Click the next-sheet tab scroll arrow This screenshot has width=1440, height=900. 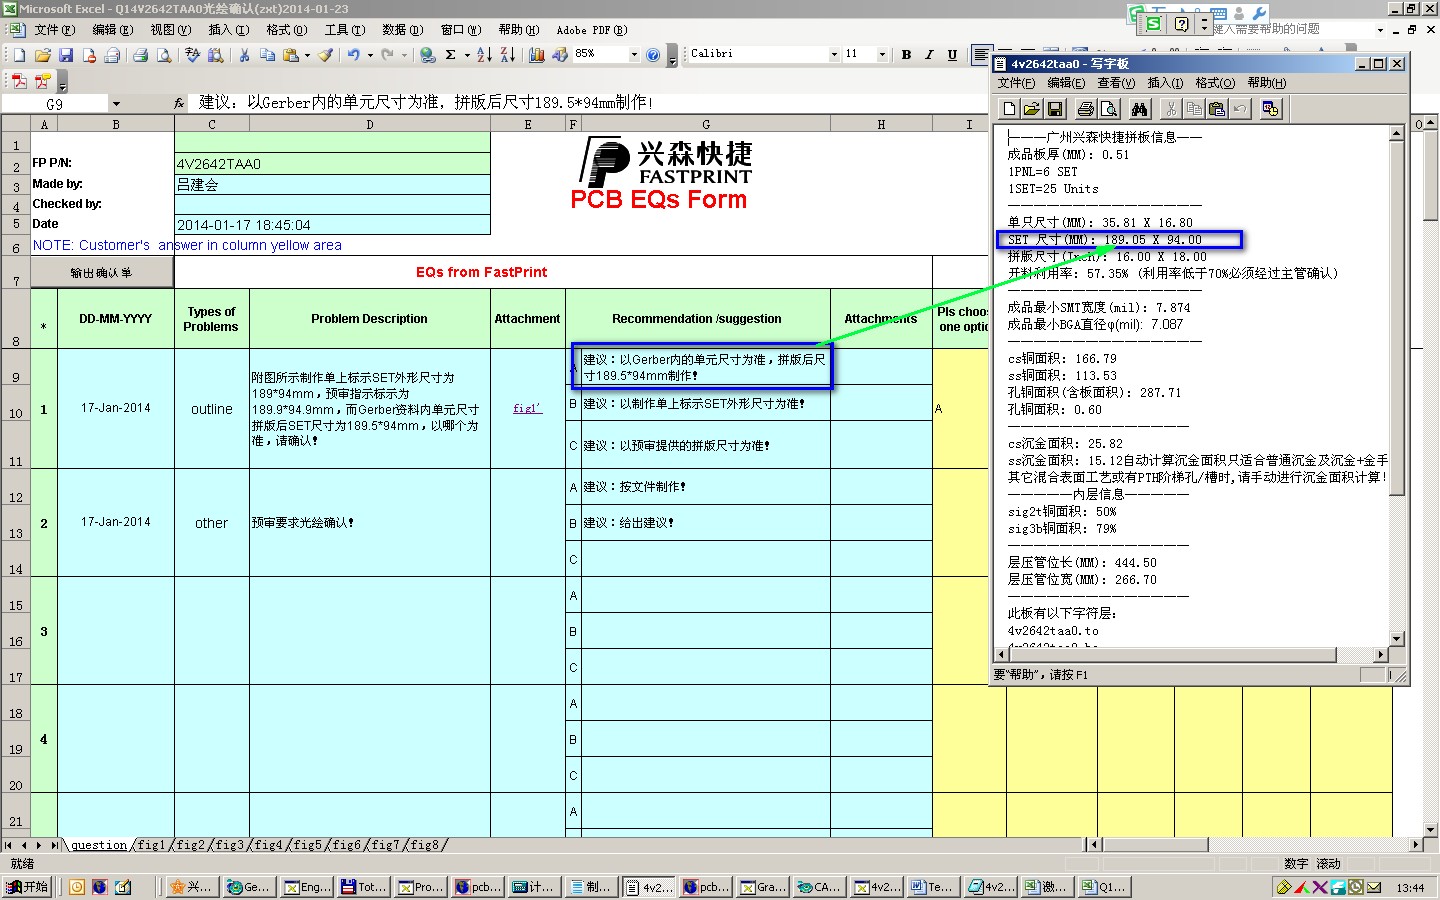pos(39,845)
